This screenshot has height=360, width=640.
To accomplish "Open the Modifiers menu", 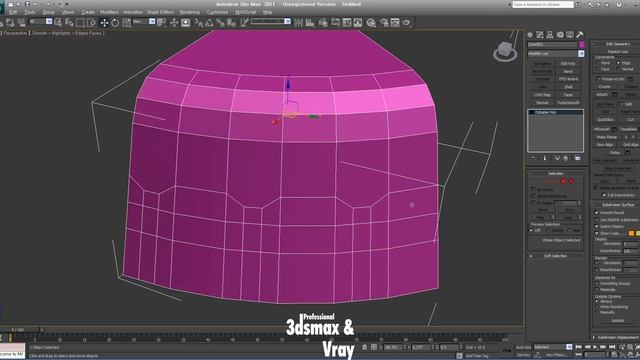I will pyautogui.click(x=109, y=12).
